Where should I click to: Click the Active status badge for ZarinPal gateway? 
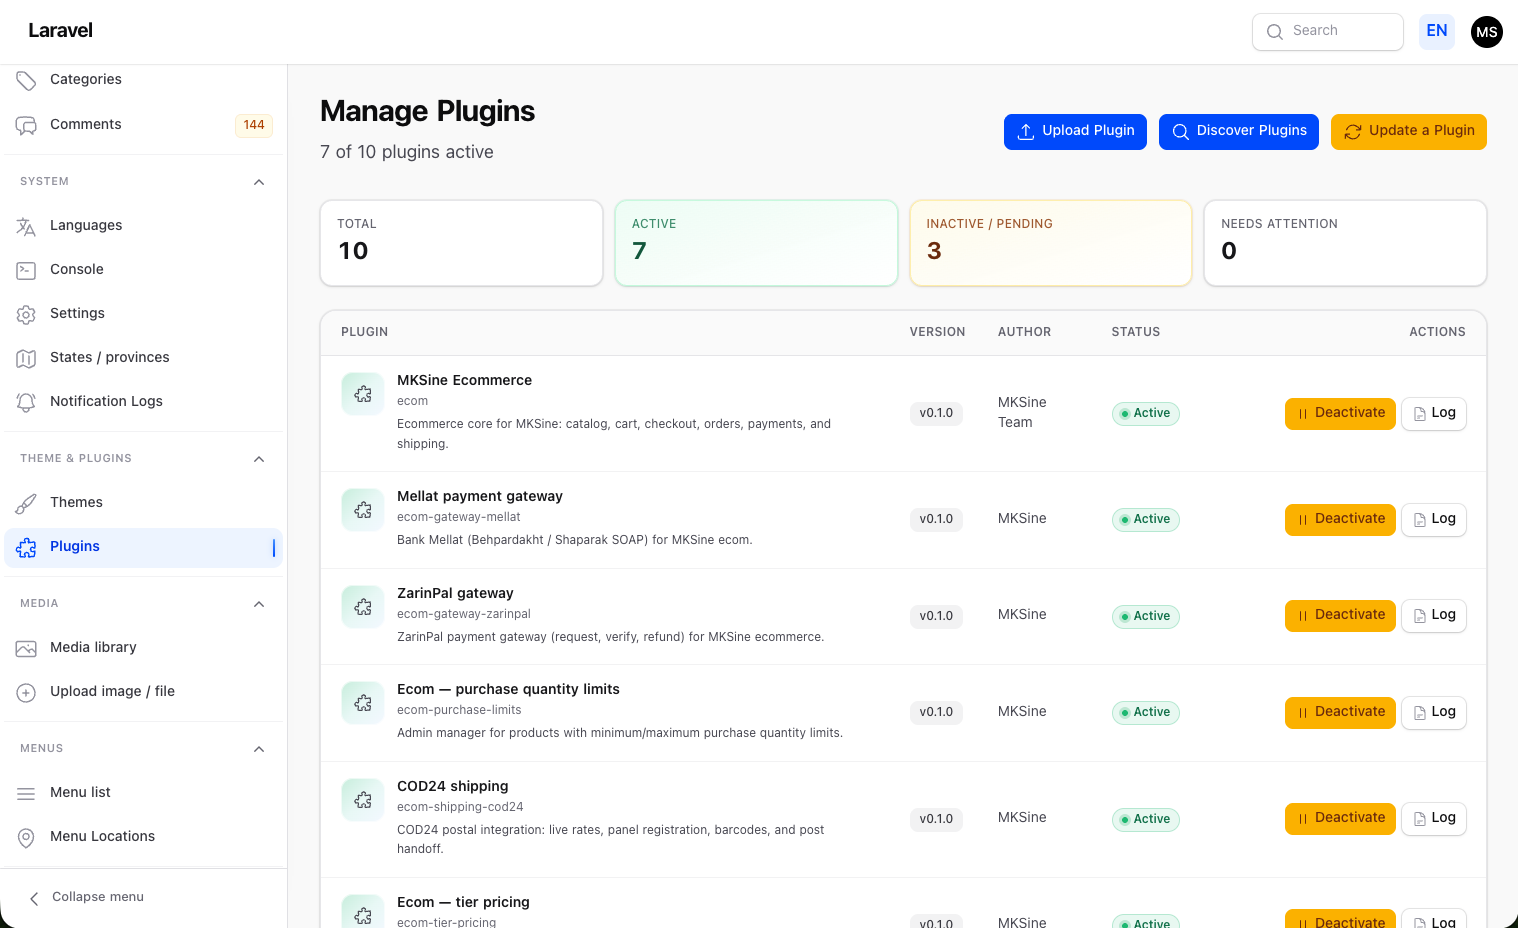click(x=1145, y=616)
